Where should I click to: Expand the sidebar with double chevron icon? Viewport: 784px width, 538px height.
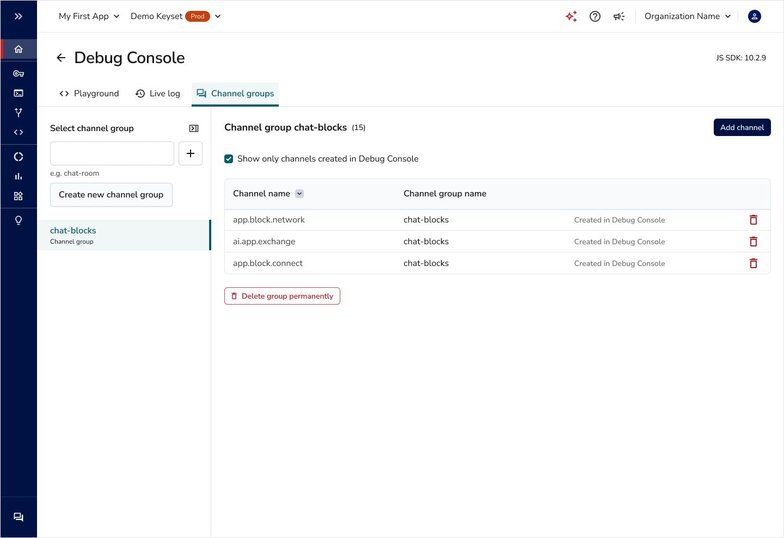(18, 16)
